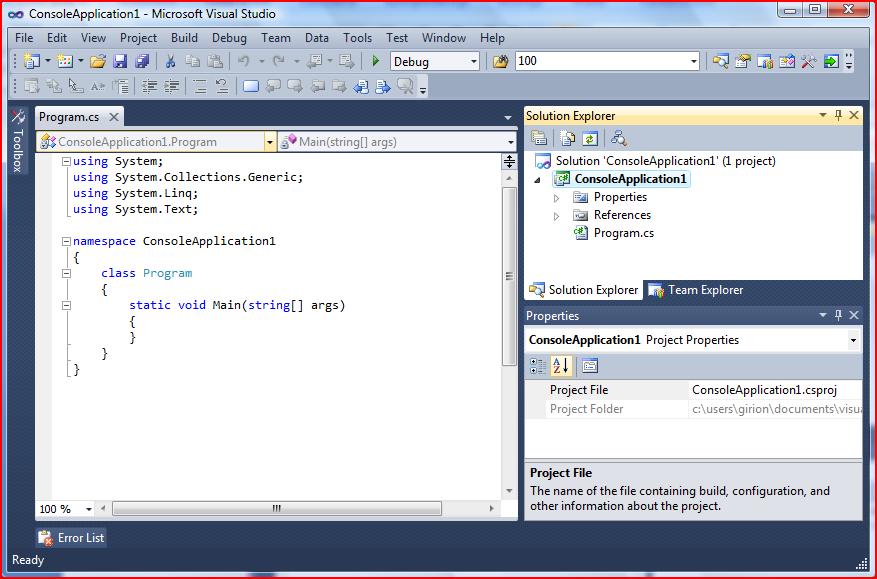Click the Increase Indent icon
This screenshot has height=579, width=877.
coord(171,86)
